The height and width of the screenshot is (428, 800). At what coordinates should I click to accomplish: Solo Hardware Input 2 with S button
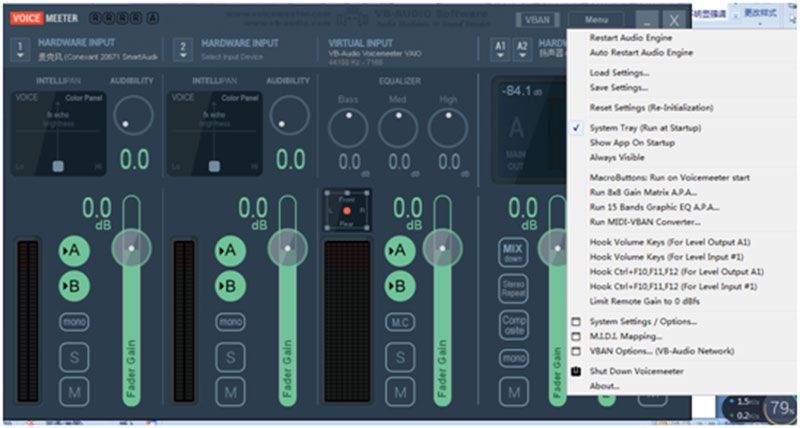click(231, 358)
